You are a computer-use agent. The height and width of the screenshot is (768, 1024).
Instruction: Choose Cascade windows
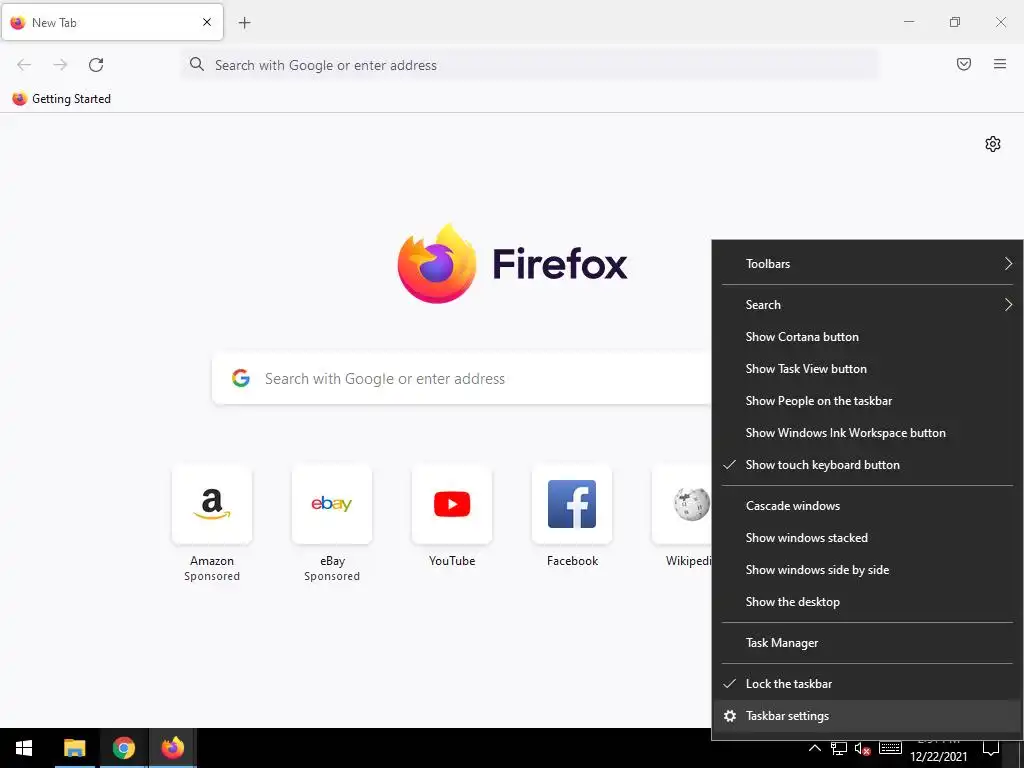pyautogui.click(x=867, y=506)
